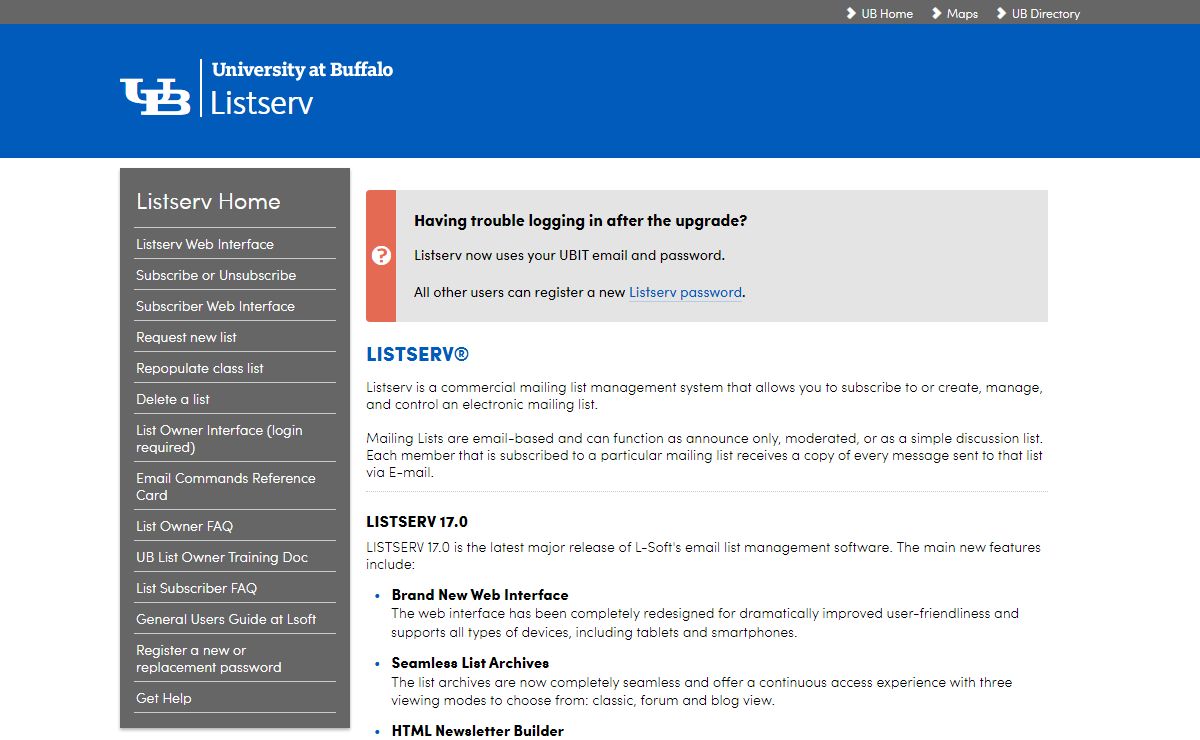The width and height of the screenshot is (1200, 740).
Task: Open Repopulate class list page
Action: click(200, 368)
